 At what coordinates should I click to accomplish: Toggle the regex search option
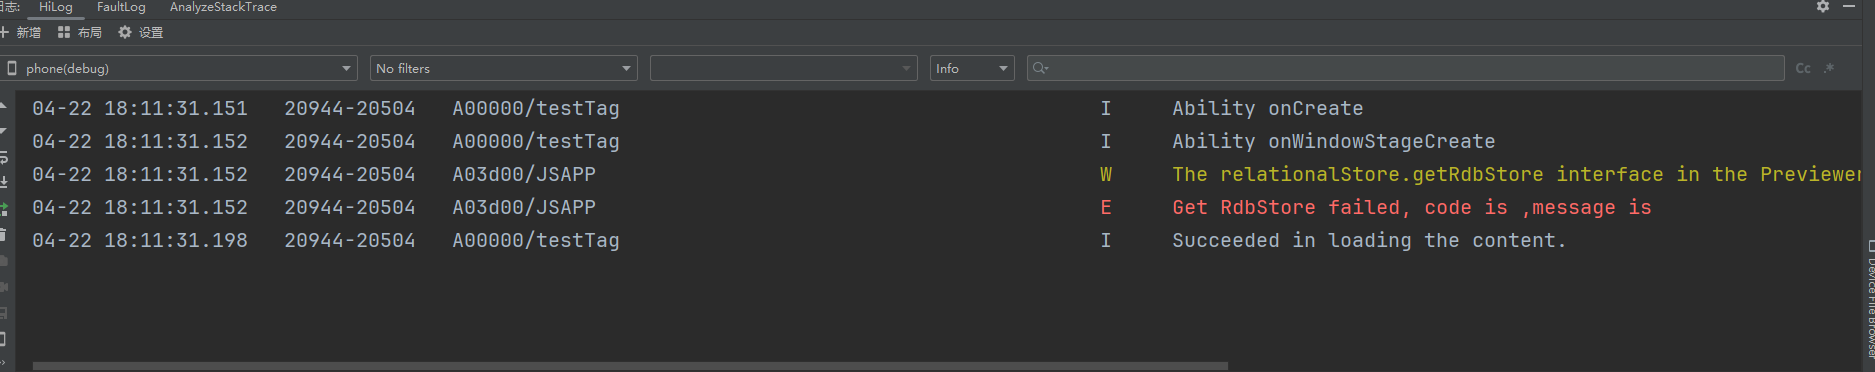coord(1829,68)
